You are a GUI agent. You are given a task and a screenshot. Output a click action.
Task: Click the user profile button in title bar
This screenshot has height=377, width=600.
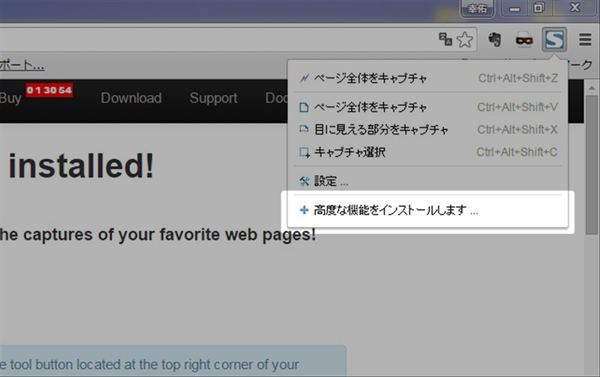click(x=478, y=8)
